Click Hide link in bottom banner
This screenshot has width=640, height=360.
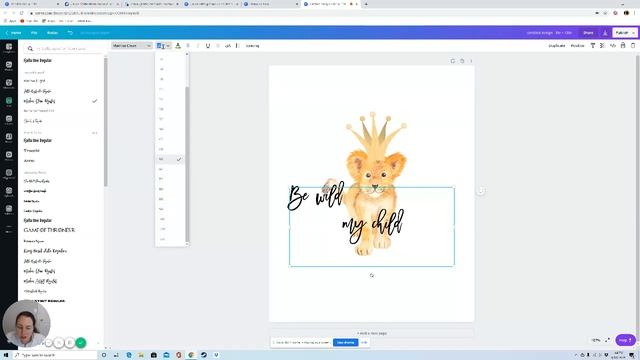(x=364, y=342)
